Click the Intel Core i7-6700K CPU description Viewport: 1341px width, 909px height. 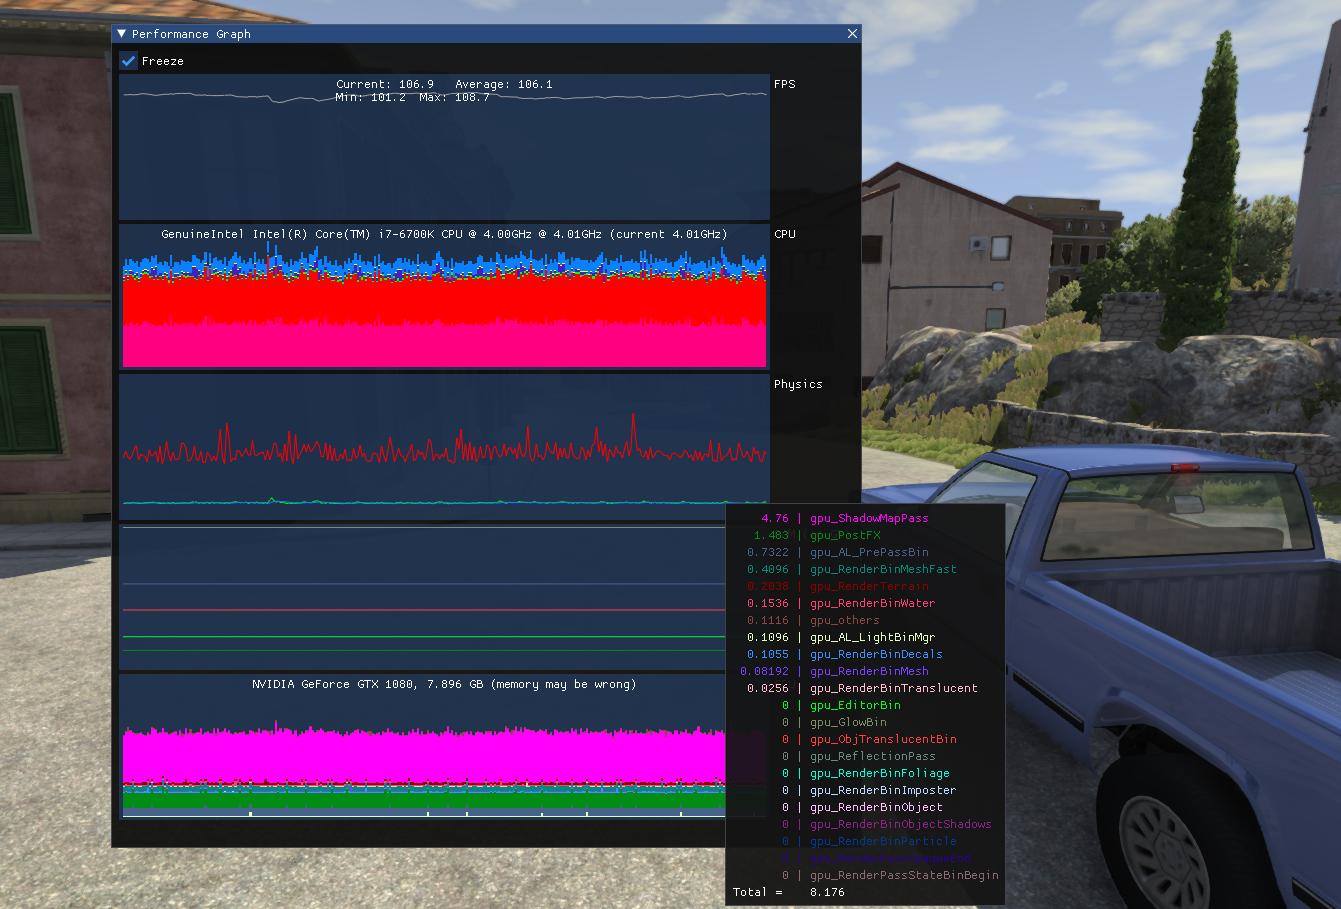(x=444, y=234)
